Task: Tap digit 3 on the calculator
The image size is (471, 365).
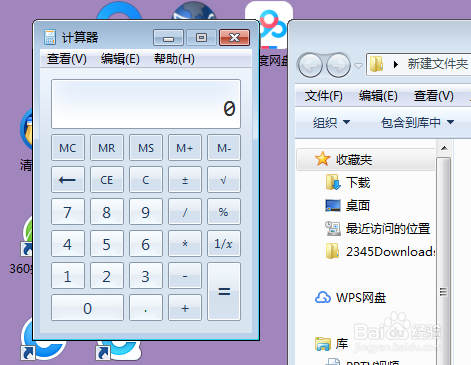Action: [x=146, y=276]
